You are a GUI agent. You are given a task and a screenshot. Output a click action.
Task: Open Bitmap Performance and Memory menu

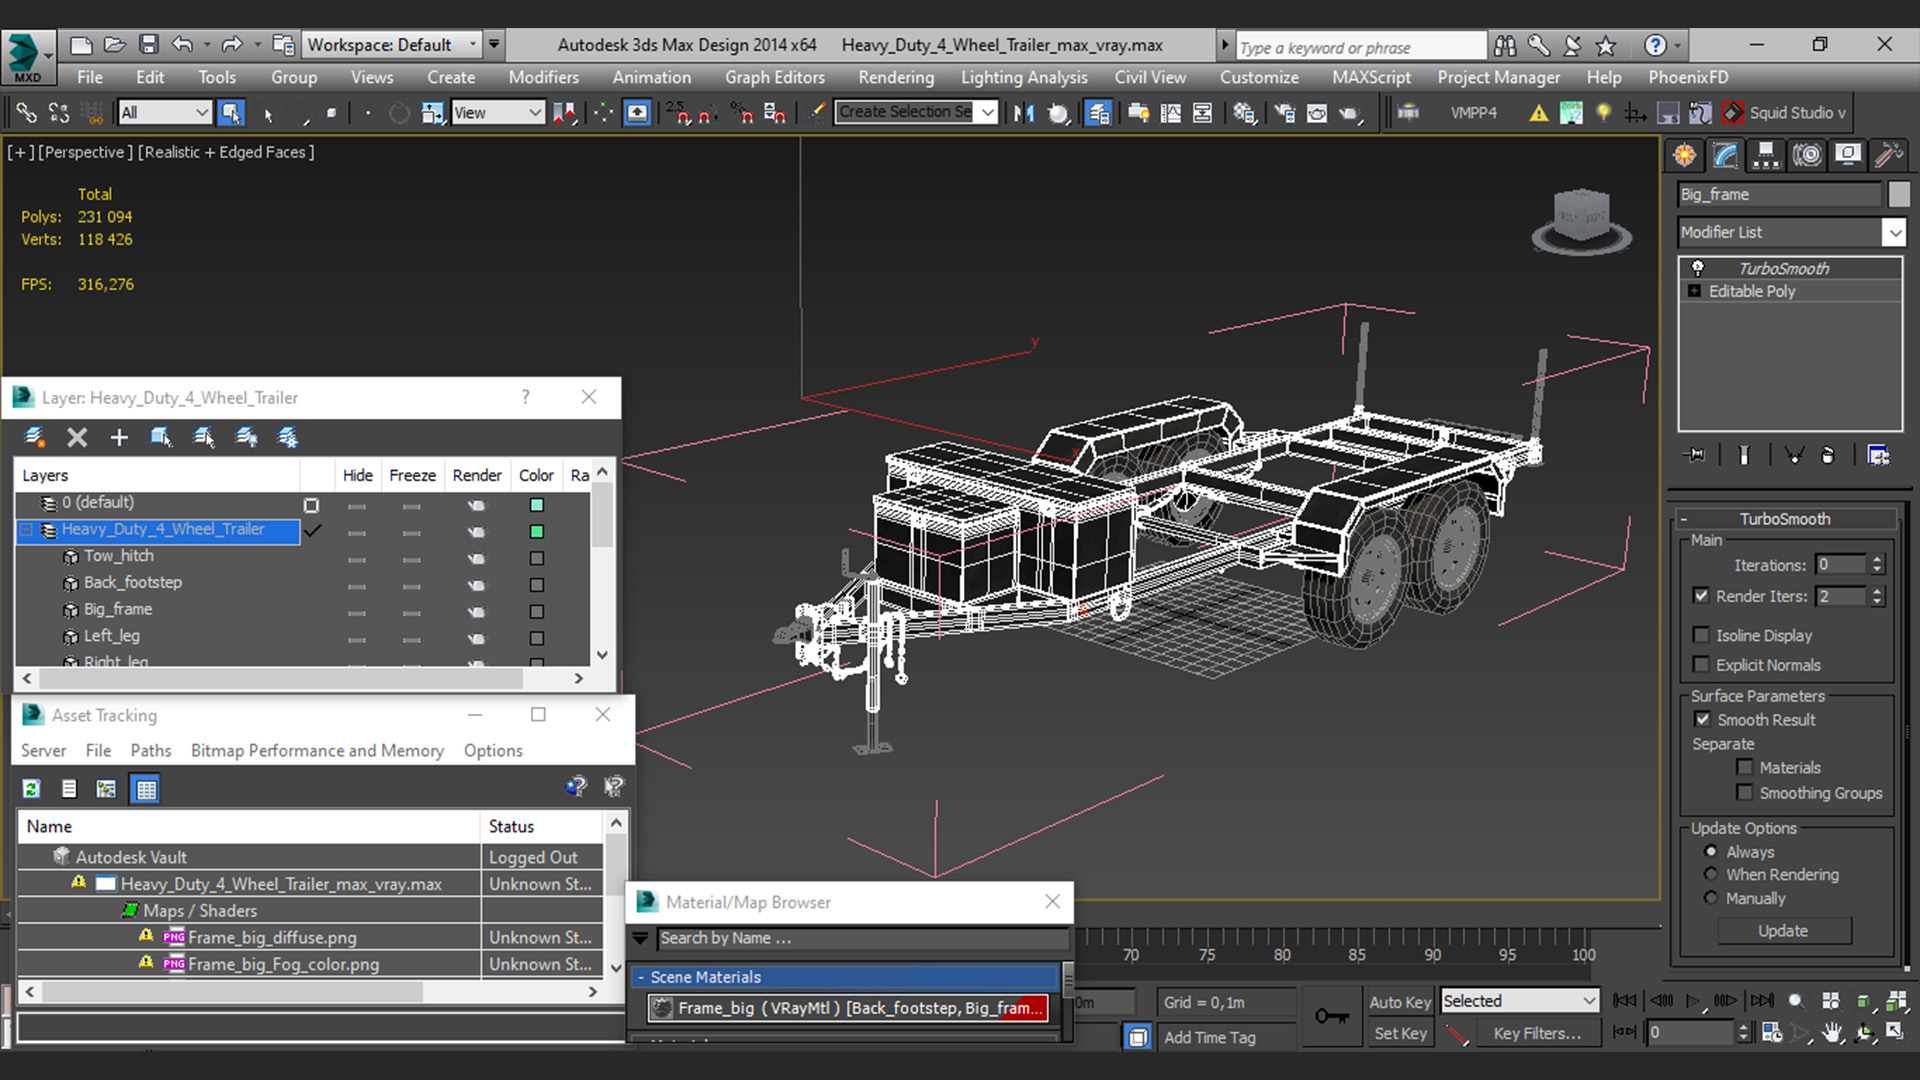click(x=317, y=750)
